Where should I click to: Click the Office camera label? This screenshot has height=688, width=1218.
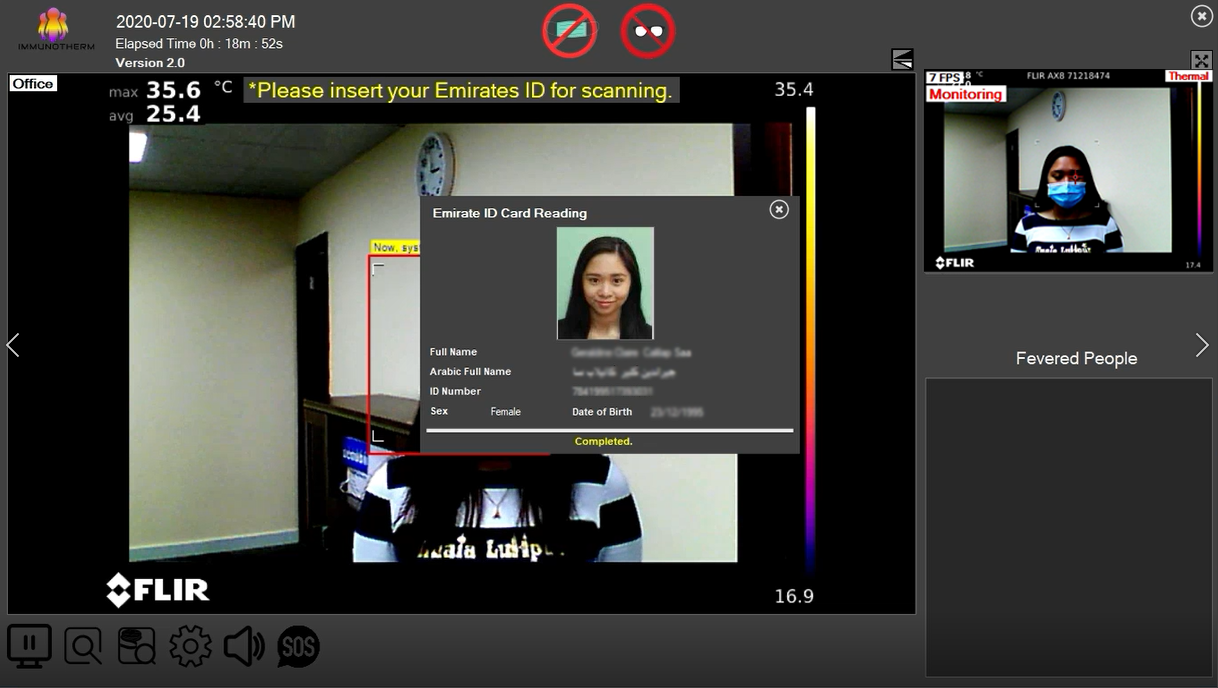click(x=33, y=84)
